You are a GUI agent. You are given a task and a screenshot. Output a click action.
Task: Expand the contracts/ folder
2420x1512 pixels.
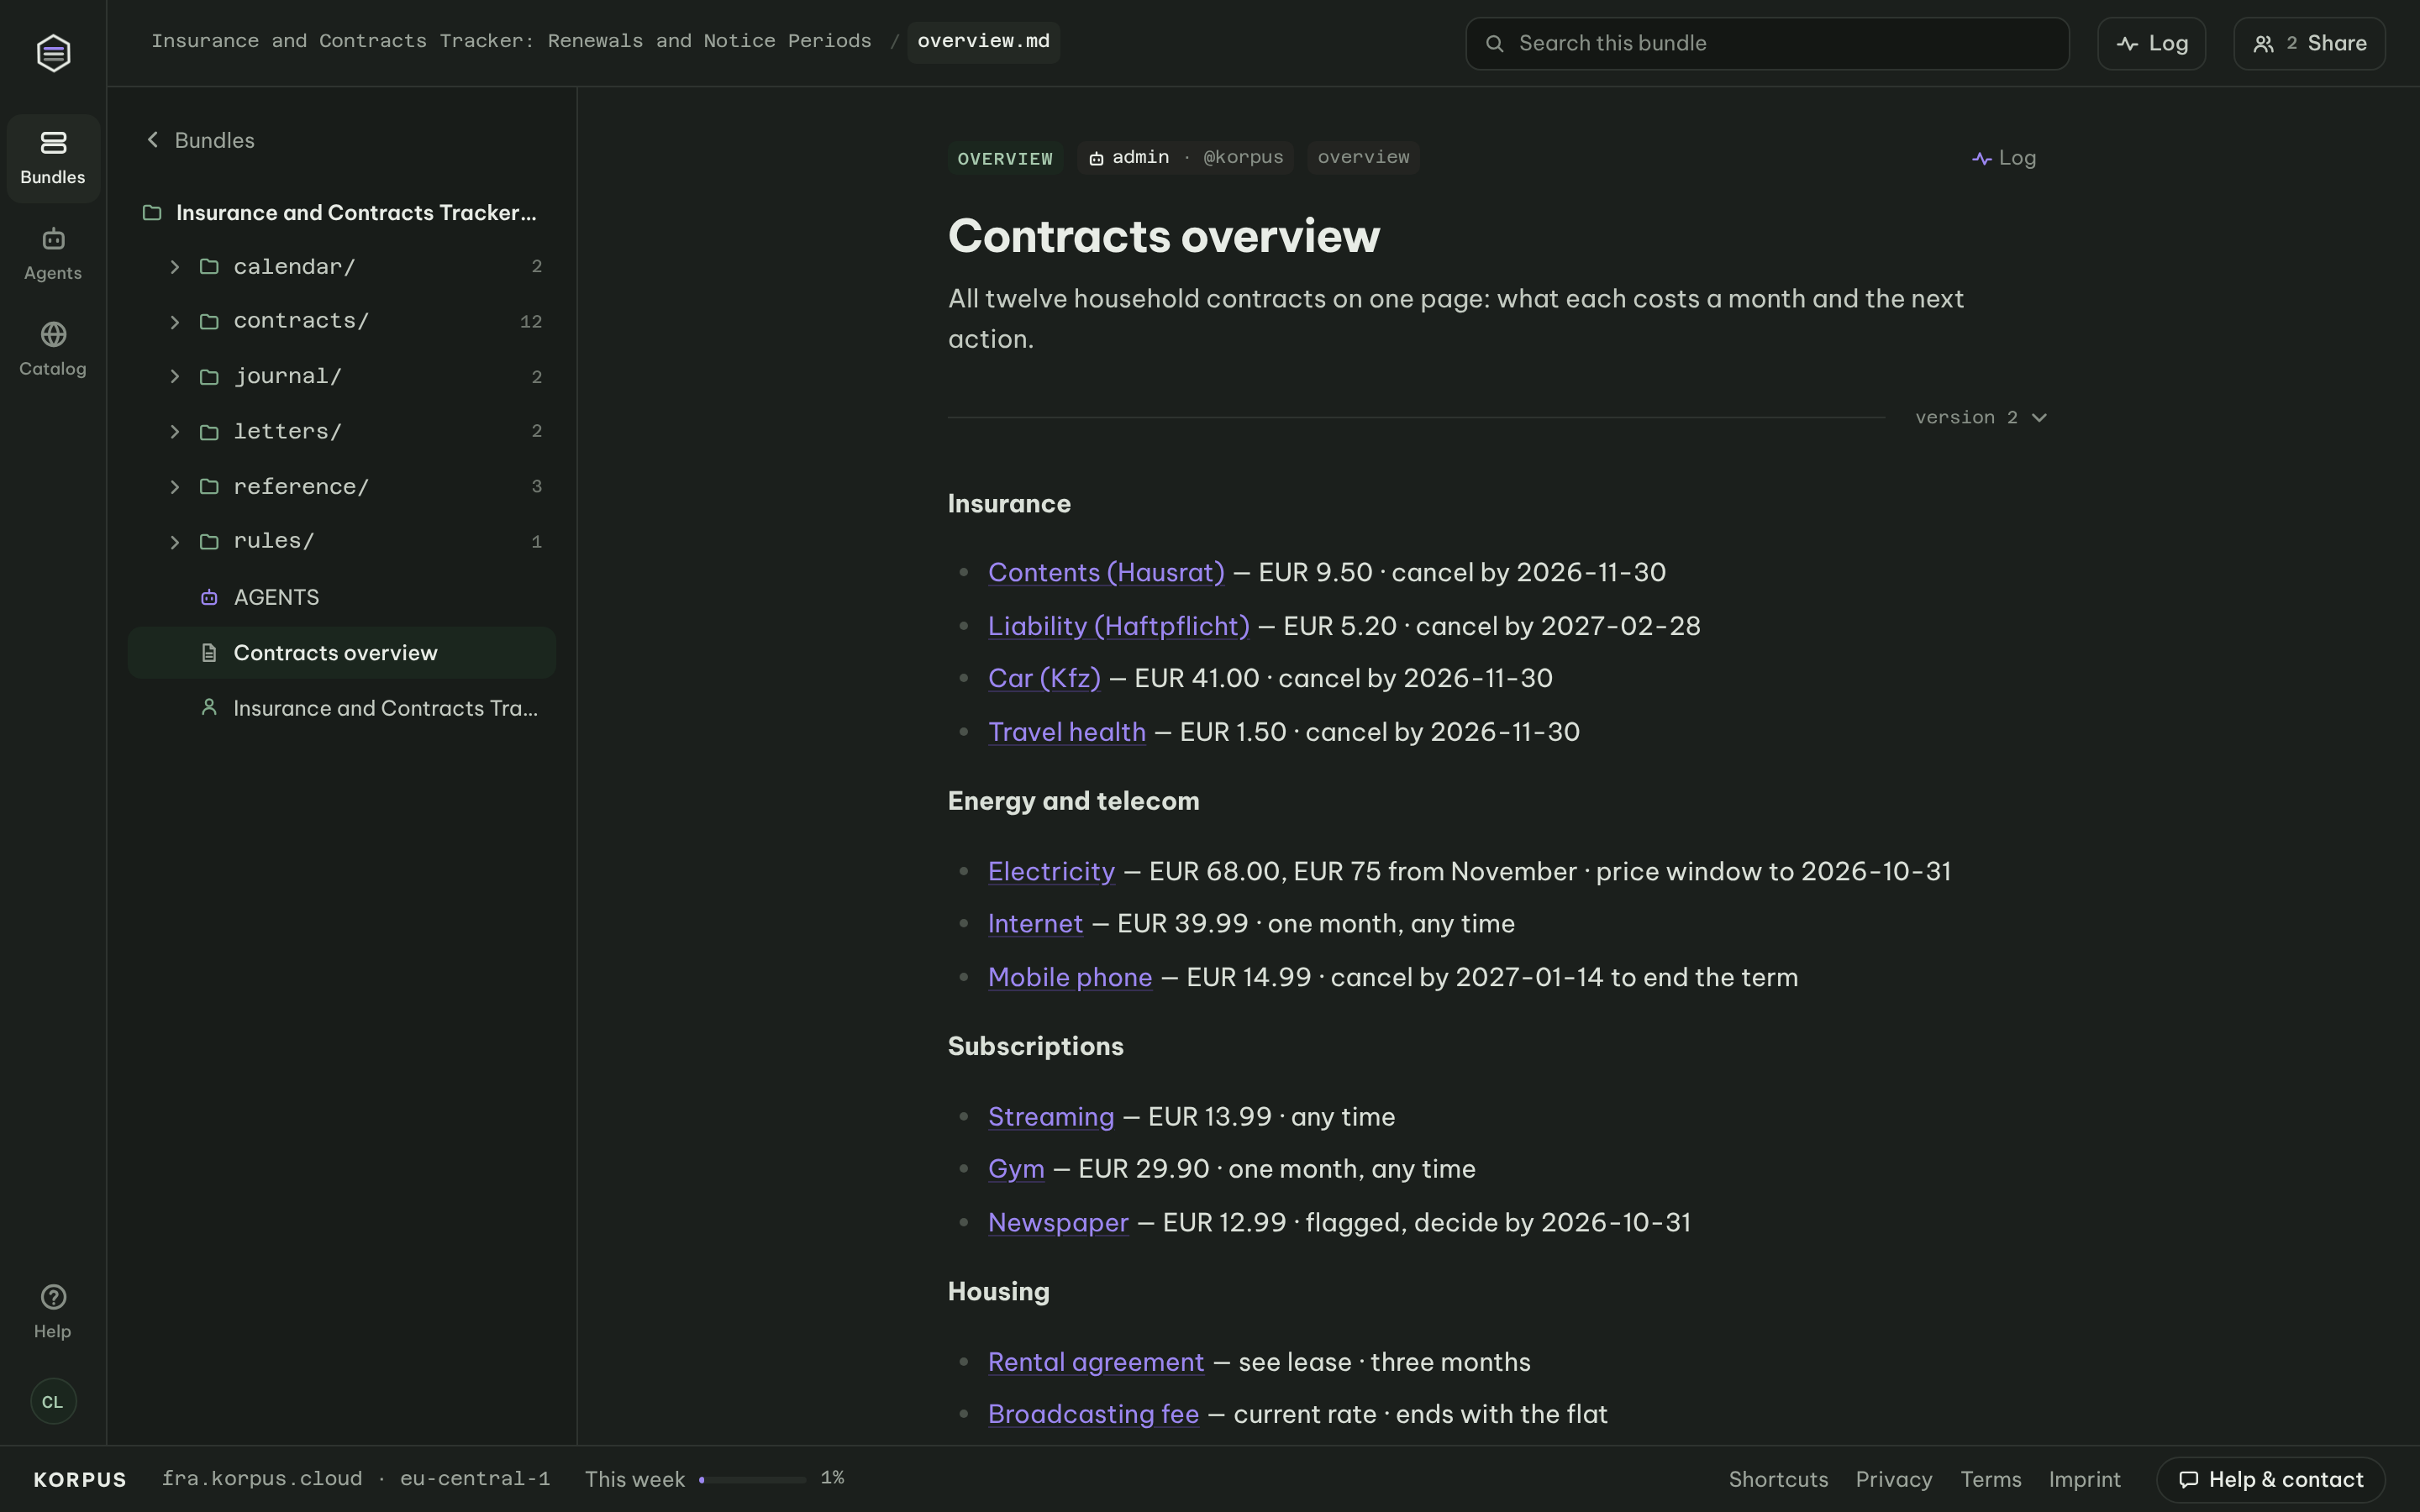[175, 322]
